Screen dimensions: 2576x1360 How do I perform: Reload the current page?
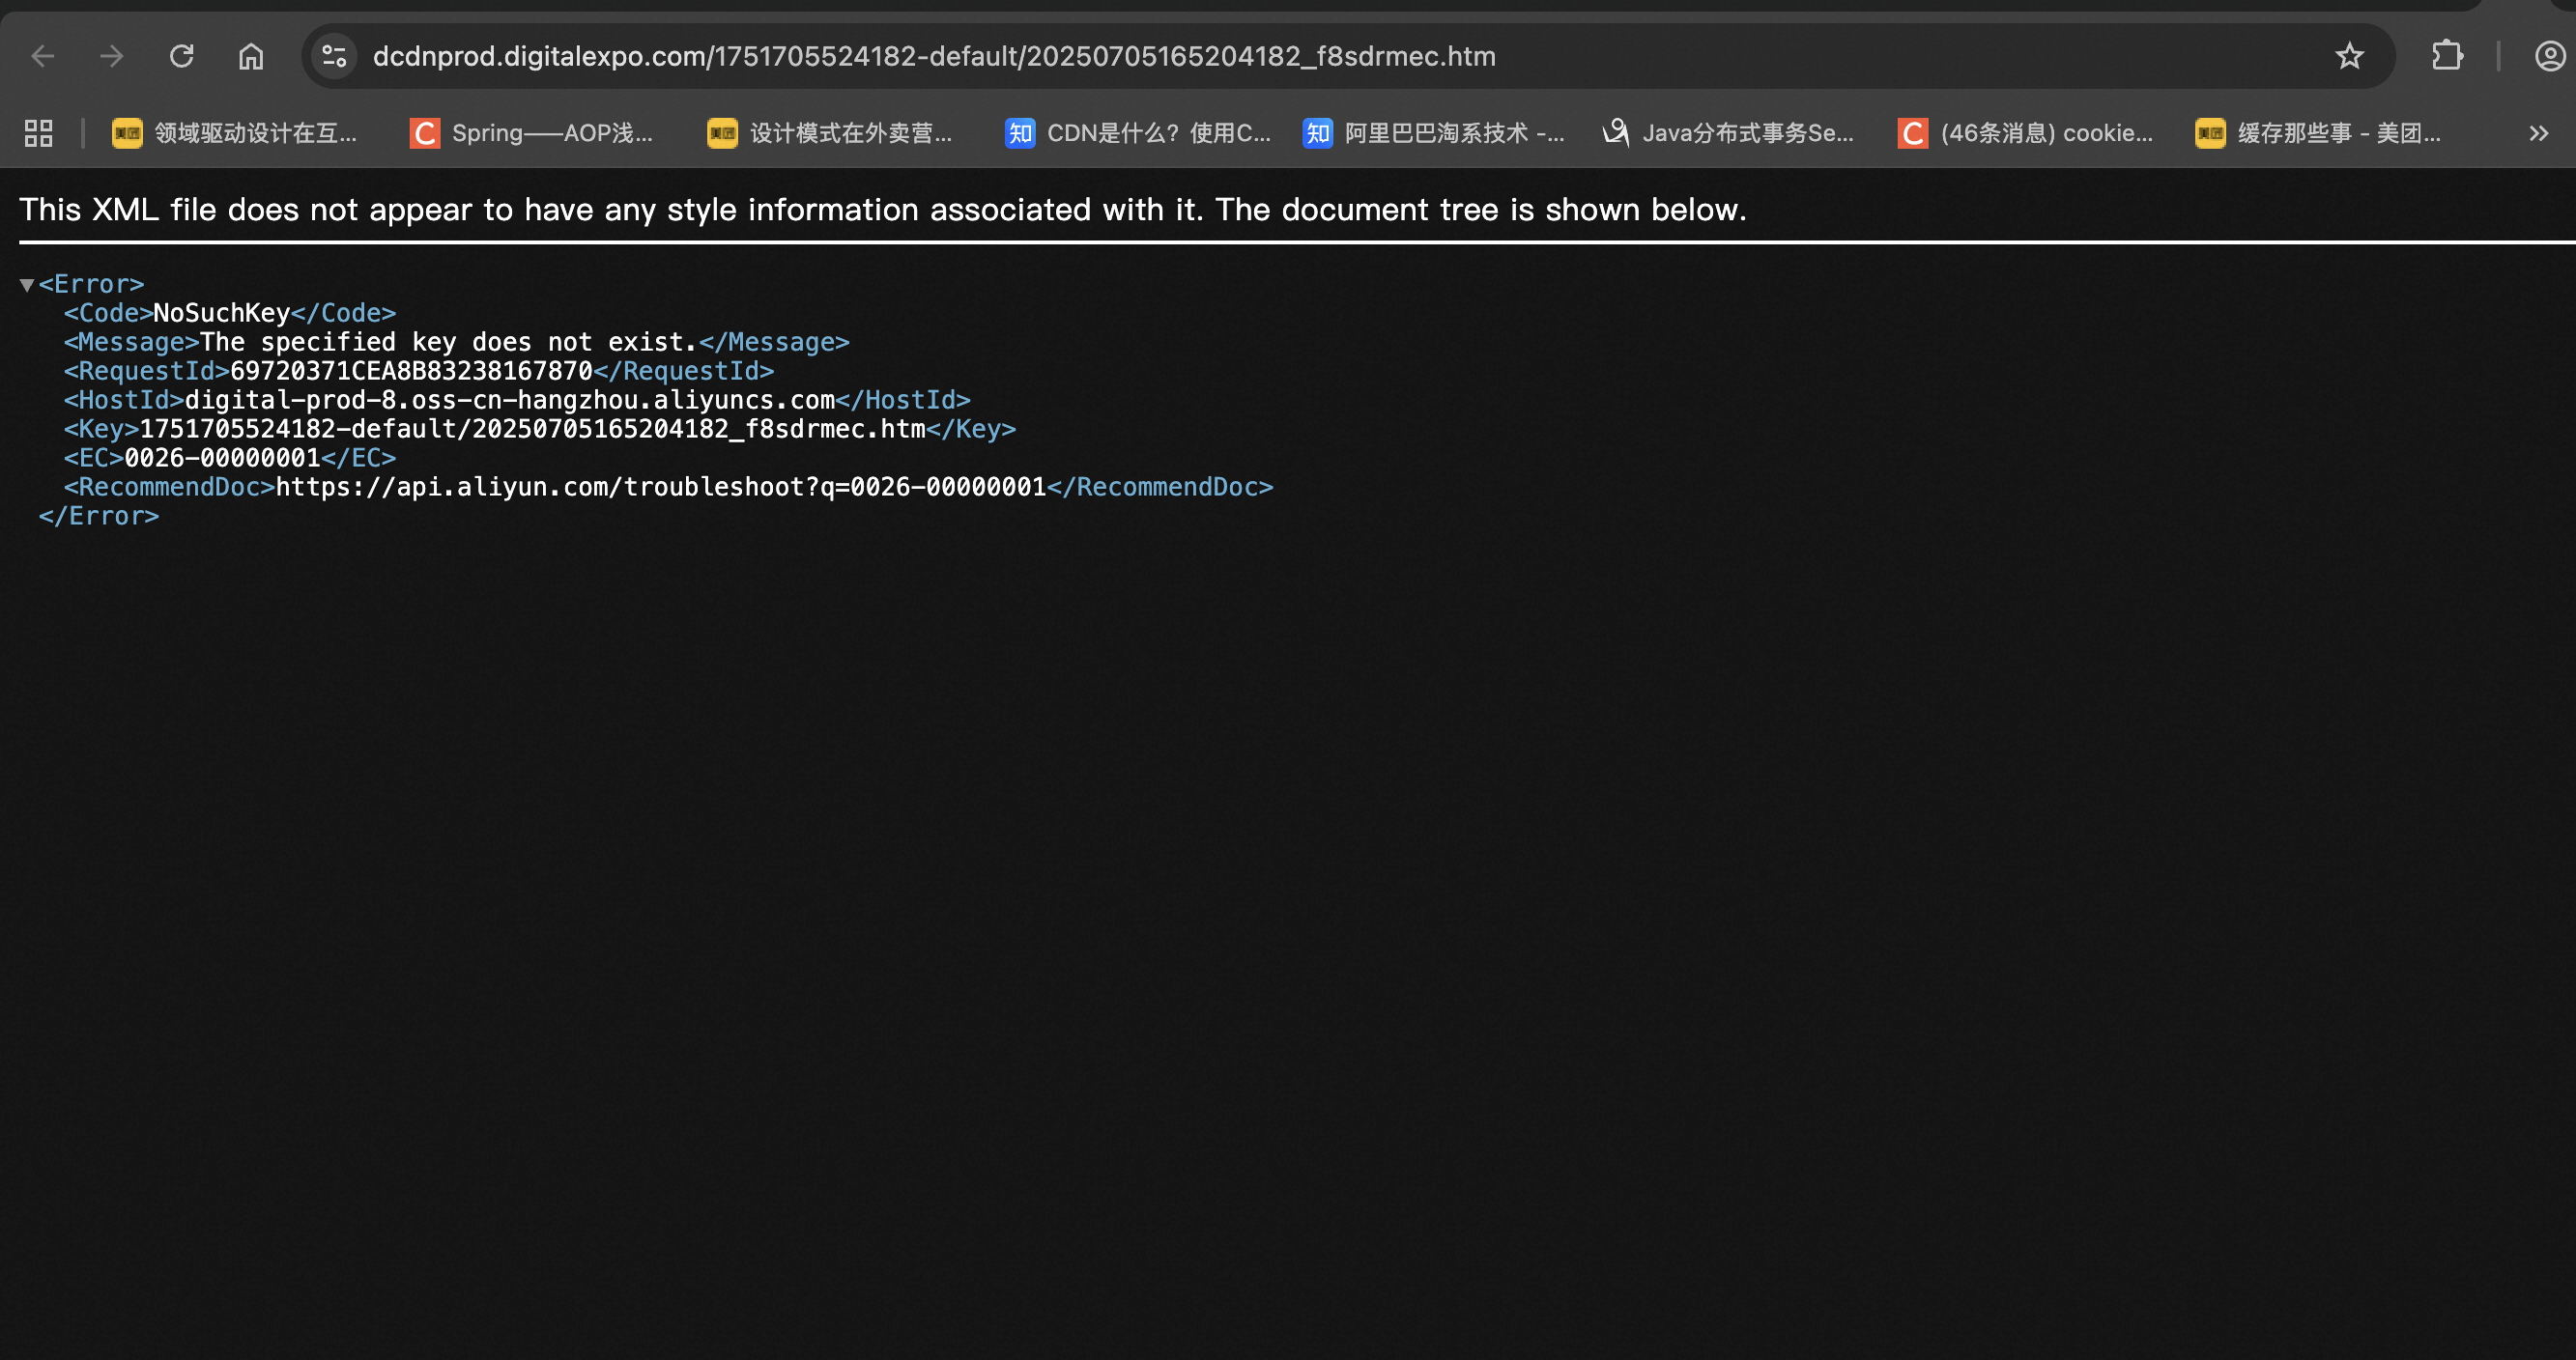pos(181,56)
